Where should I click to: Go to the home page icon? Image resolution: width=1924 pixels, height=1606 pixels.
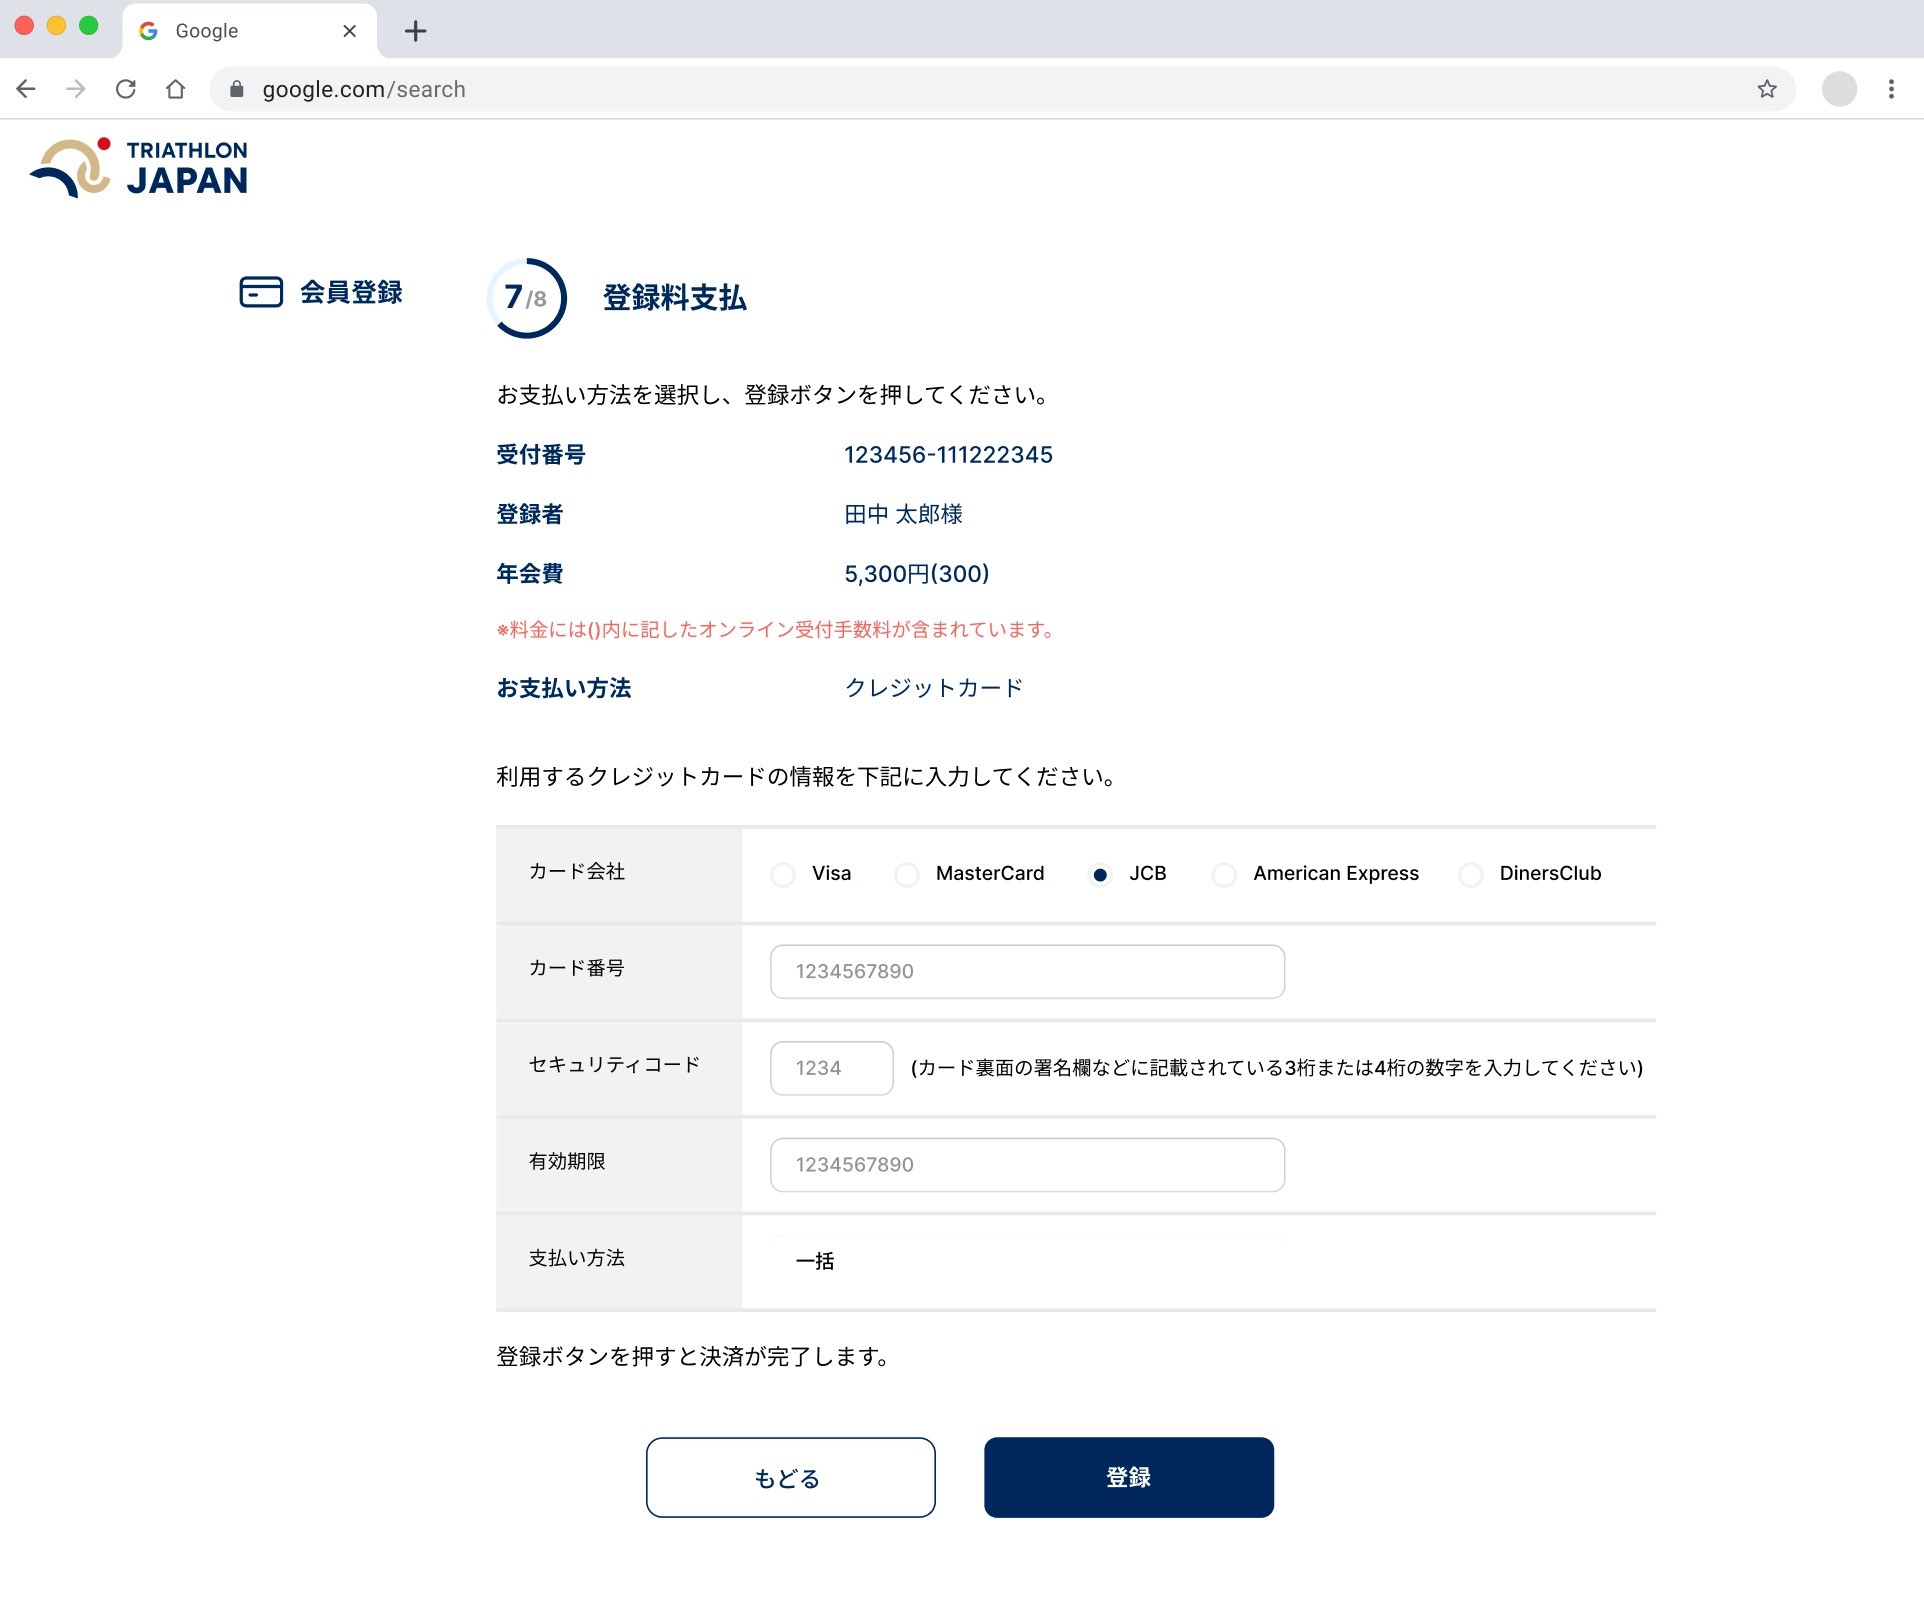[x=176, y=89]
